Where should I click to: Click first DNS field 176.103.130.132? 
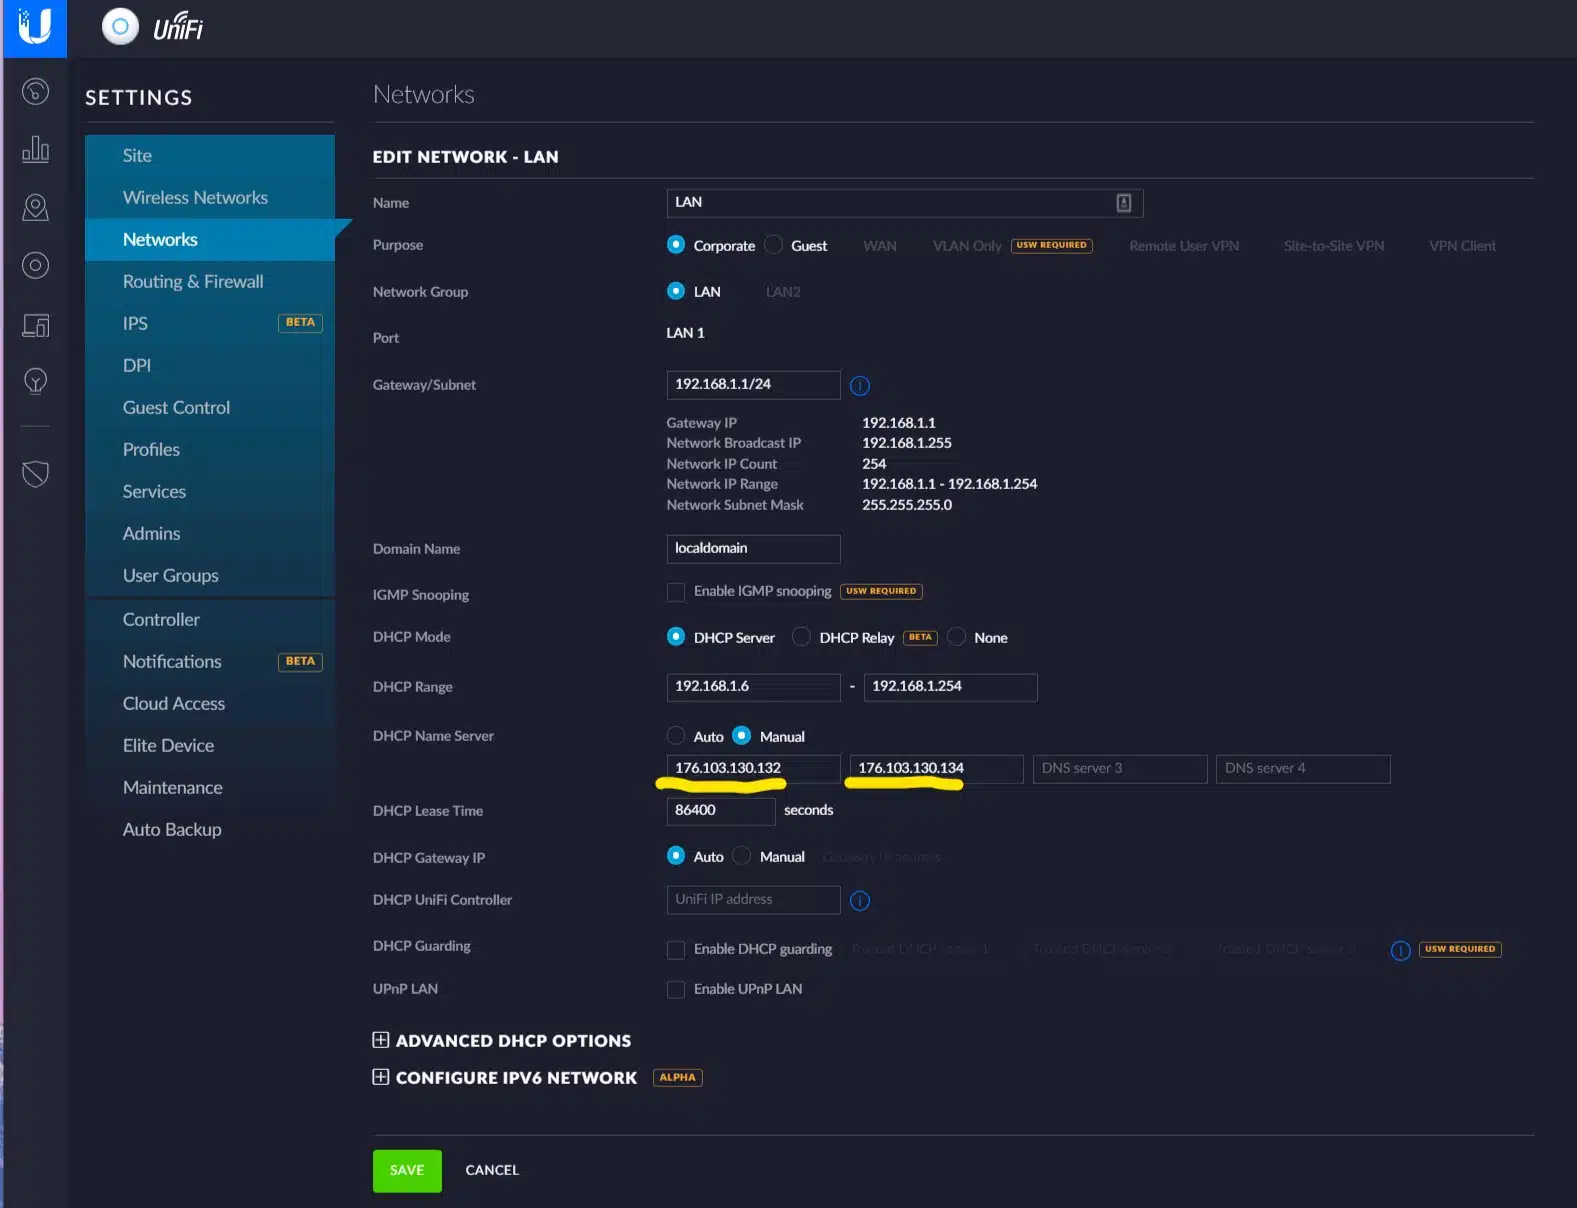point(753,769)
